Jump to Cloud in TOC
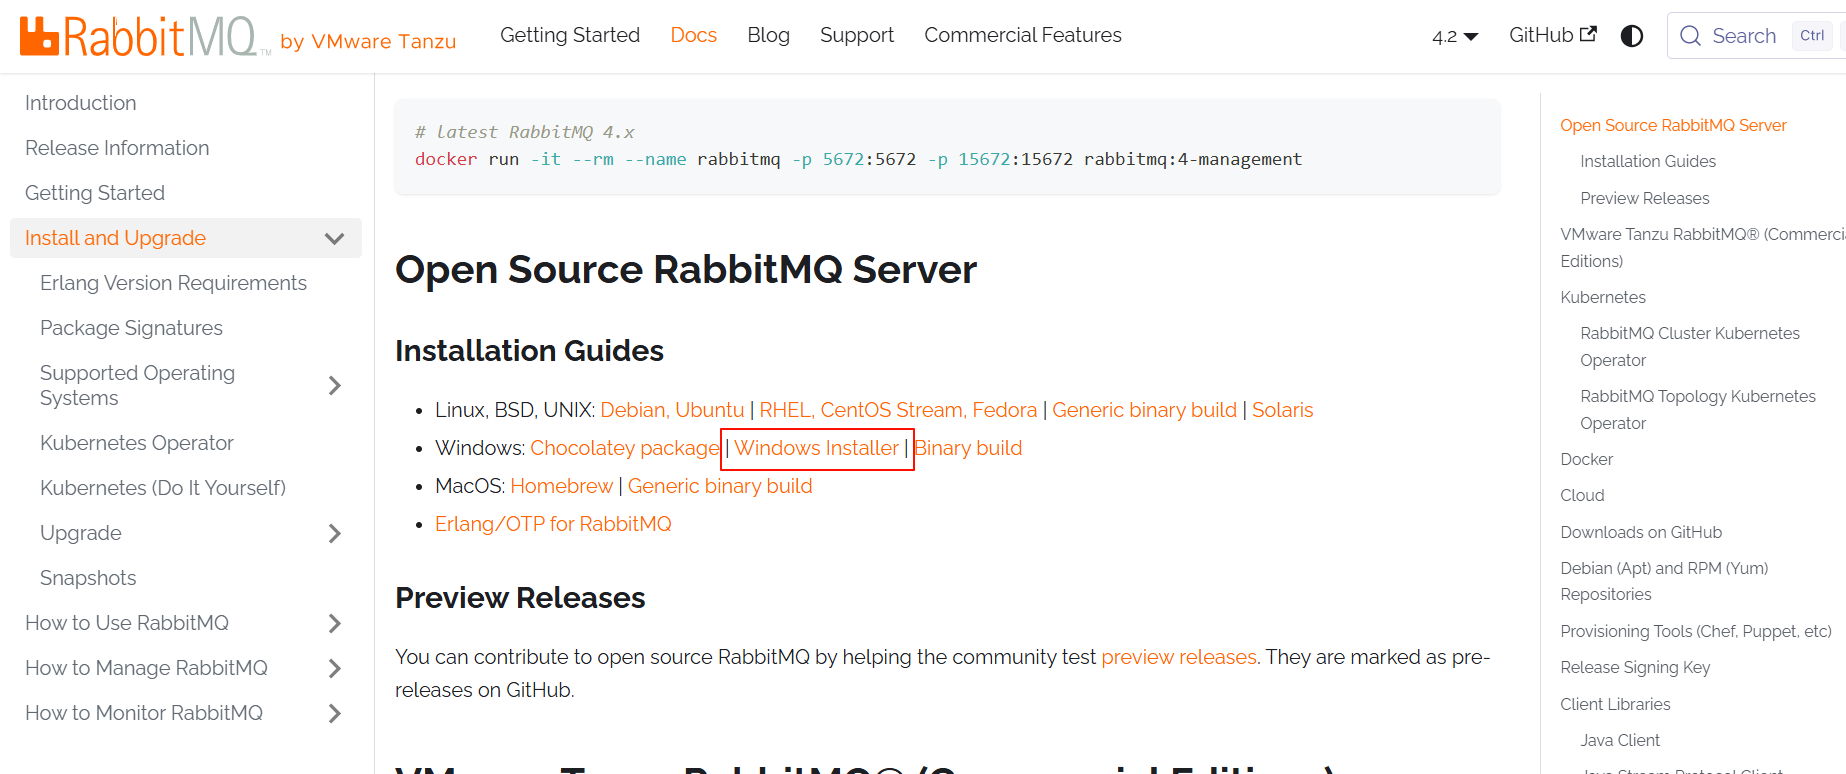This screenshot has width=1846, height=774. [1582, 495]
